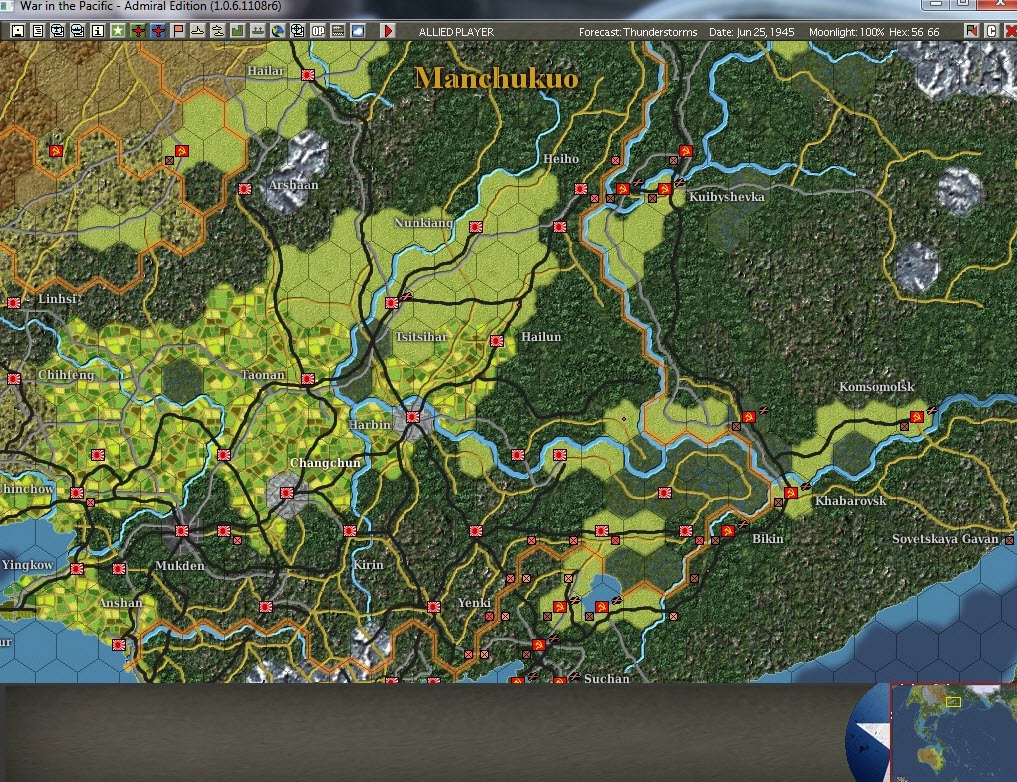Select the Japanese base at Hailun
This screenshot has width=1017, height=782.
coord(497,340)
